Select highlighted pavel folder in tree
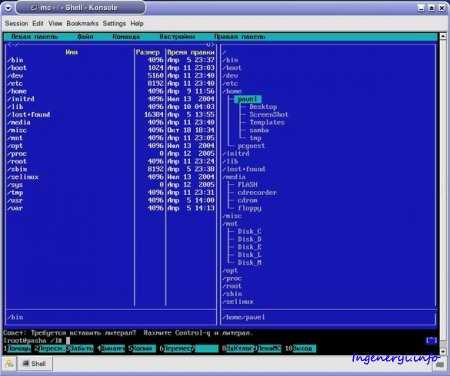Screen dimensions: 450x376 pos(248,99)
